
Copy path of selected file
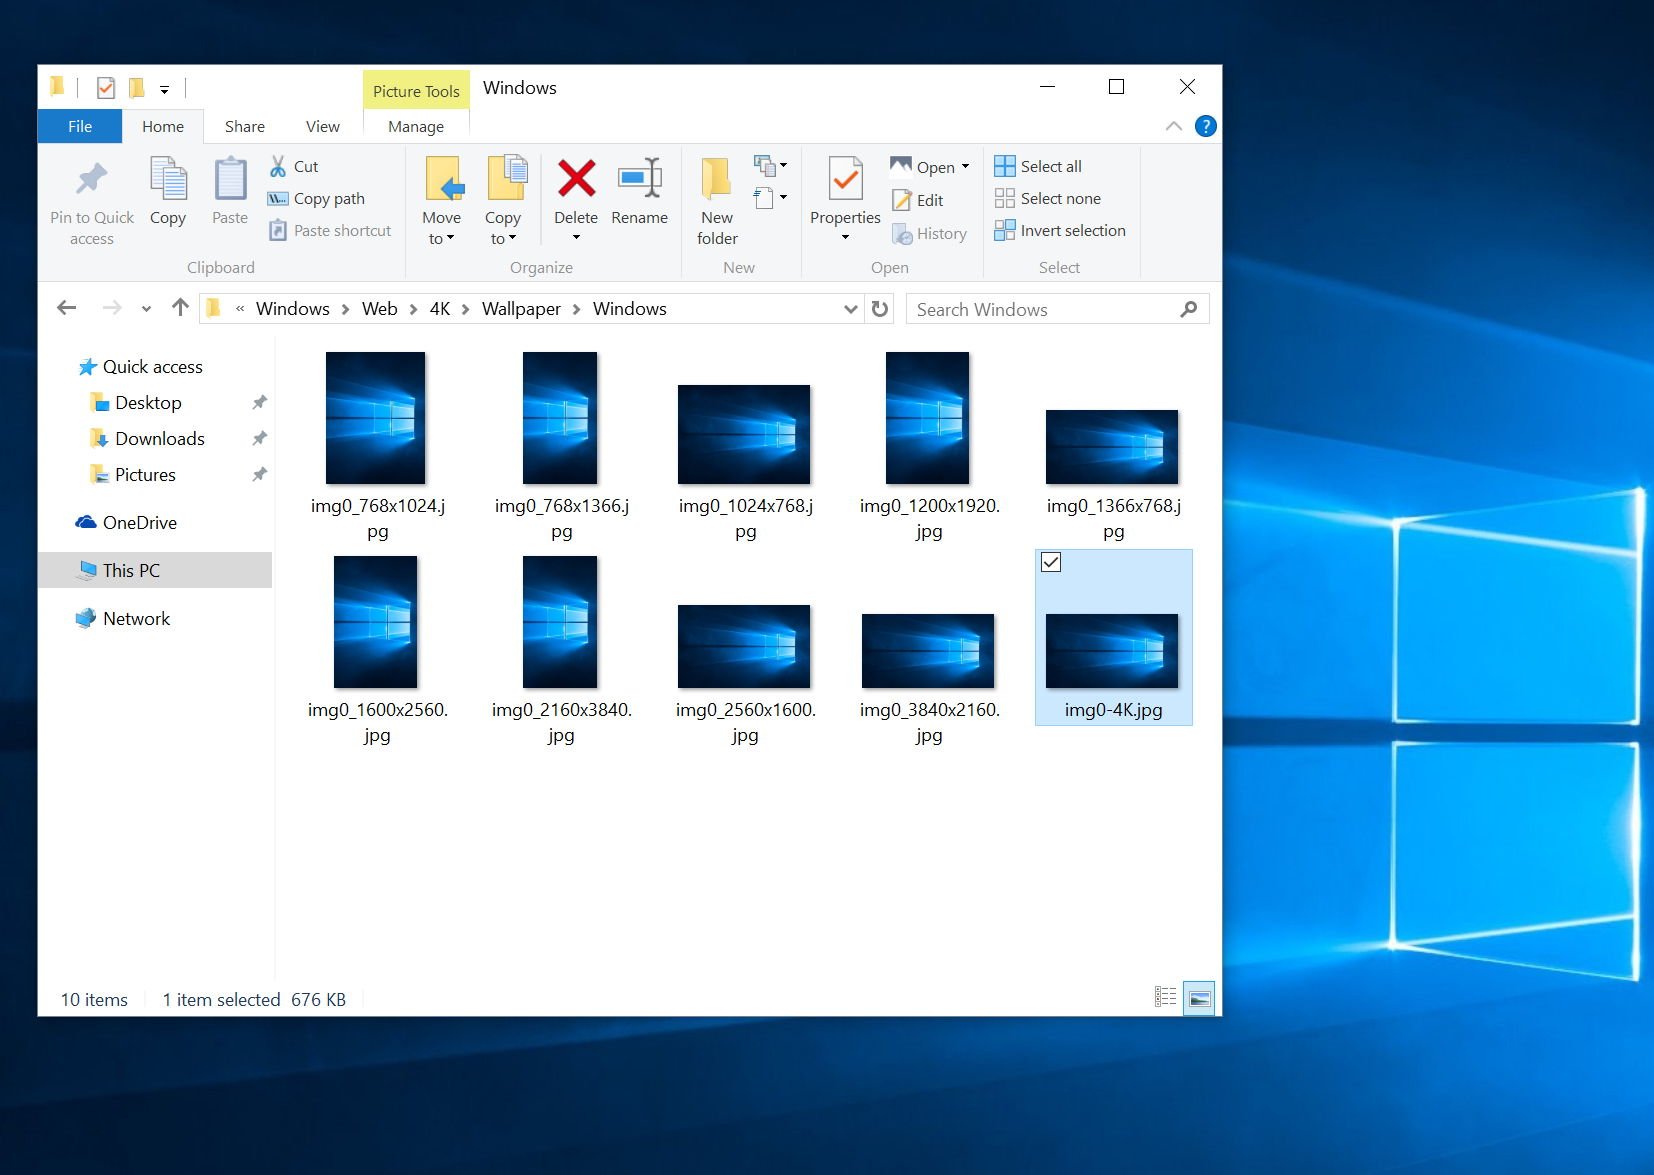317,198
